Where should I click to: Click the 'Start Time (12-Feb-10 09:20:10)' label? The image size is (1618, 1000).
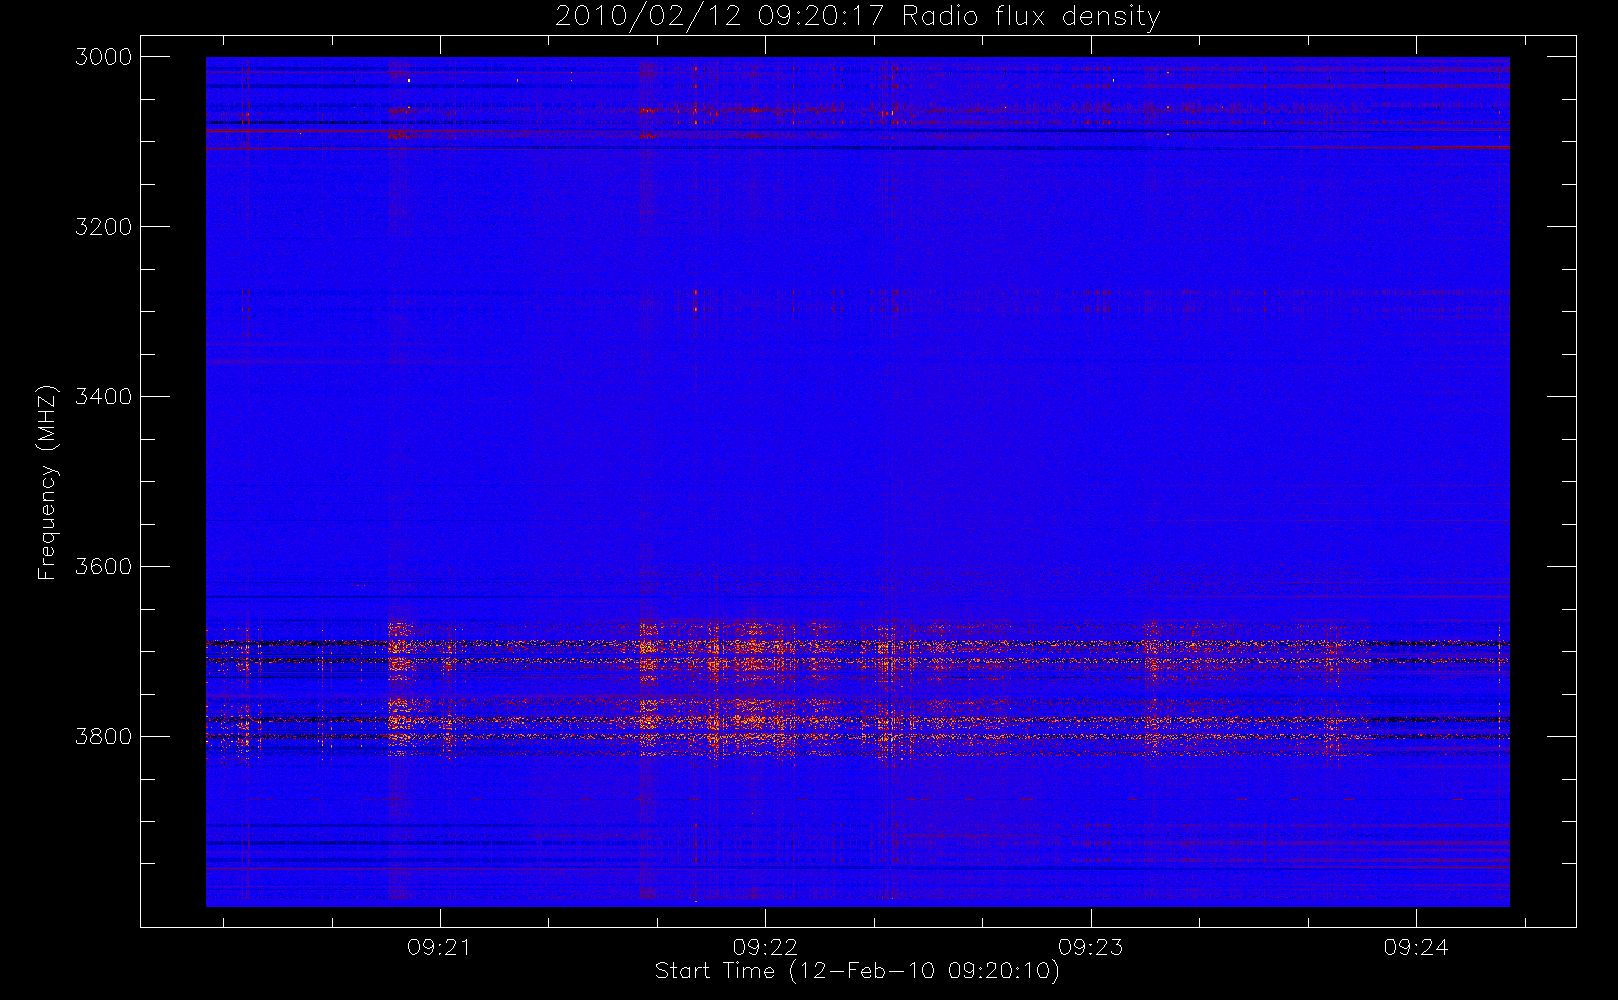(x=857, y=971)
